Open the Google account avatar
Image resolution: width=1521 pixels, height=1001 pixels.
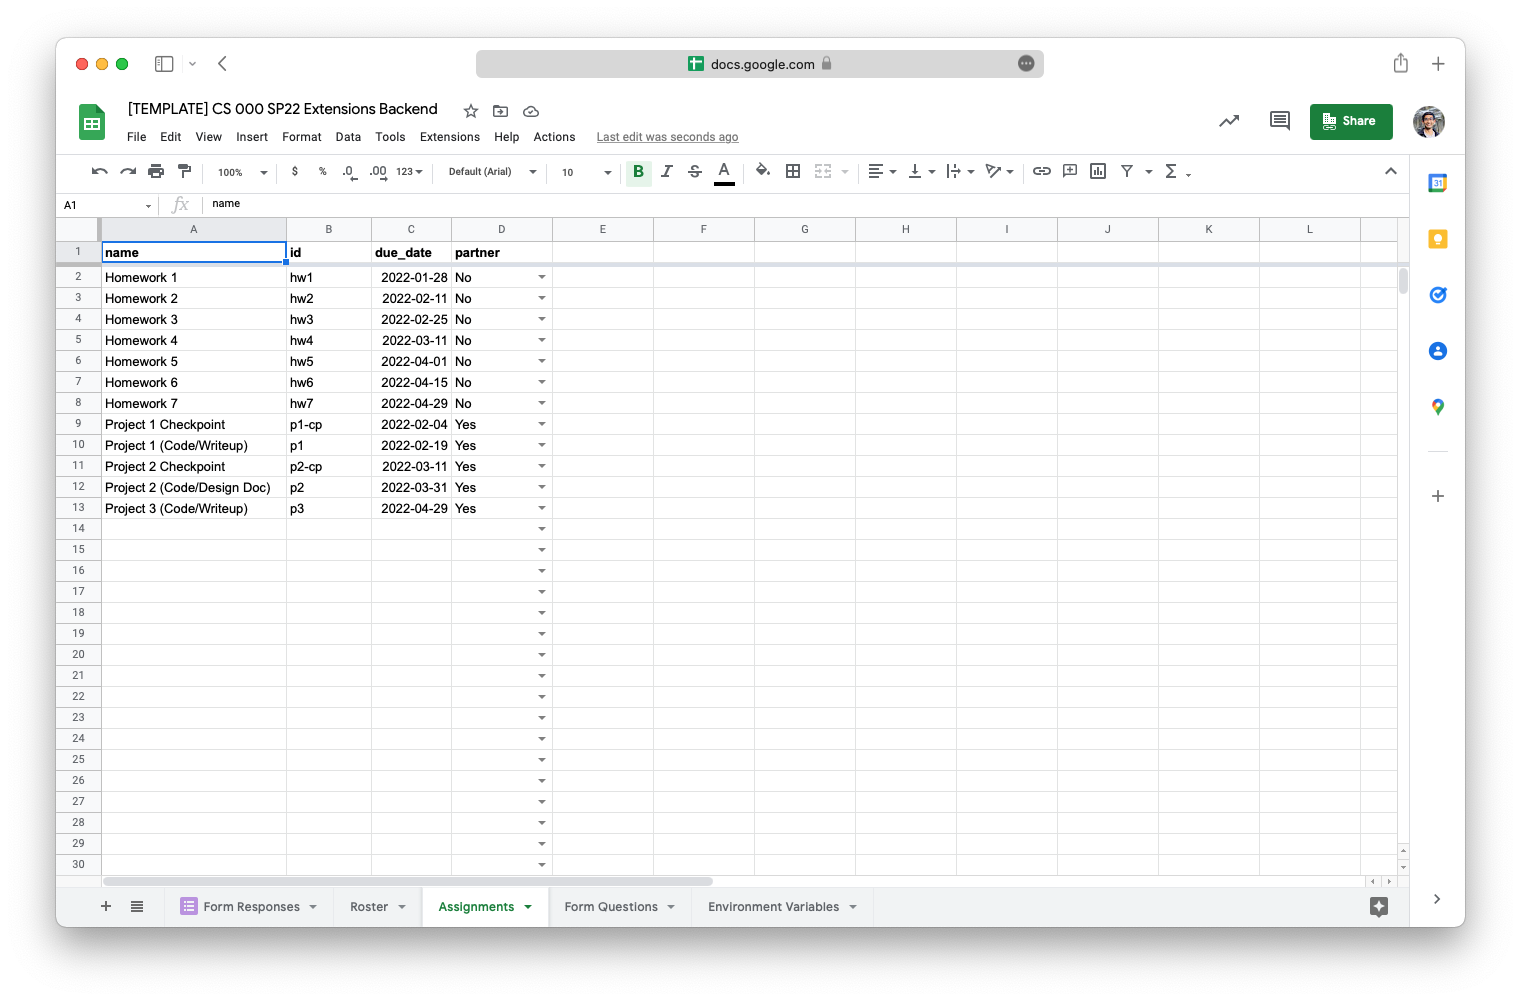[x=1429, y=122]
